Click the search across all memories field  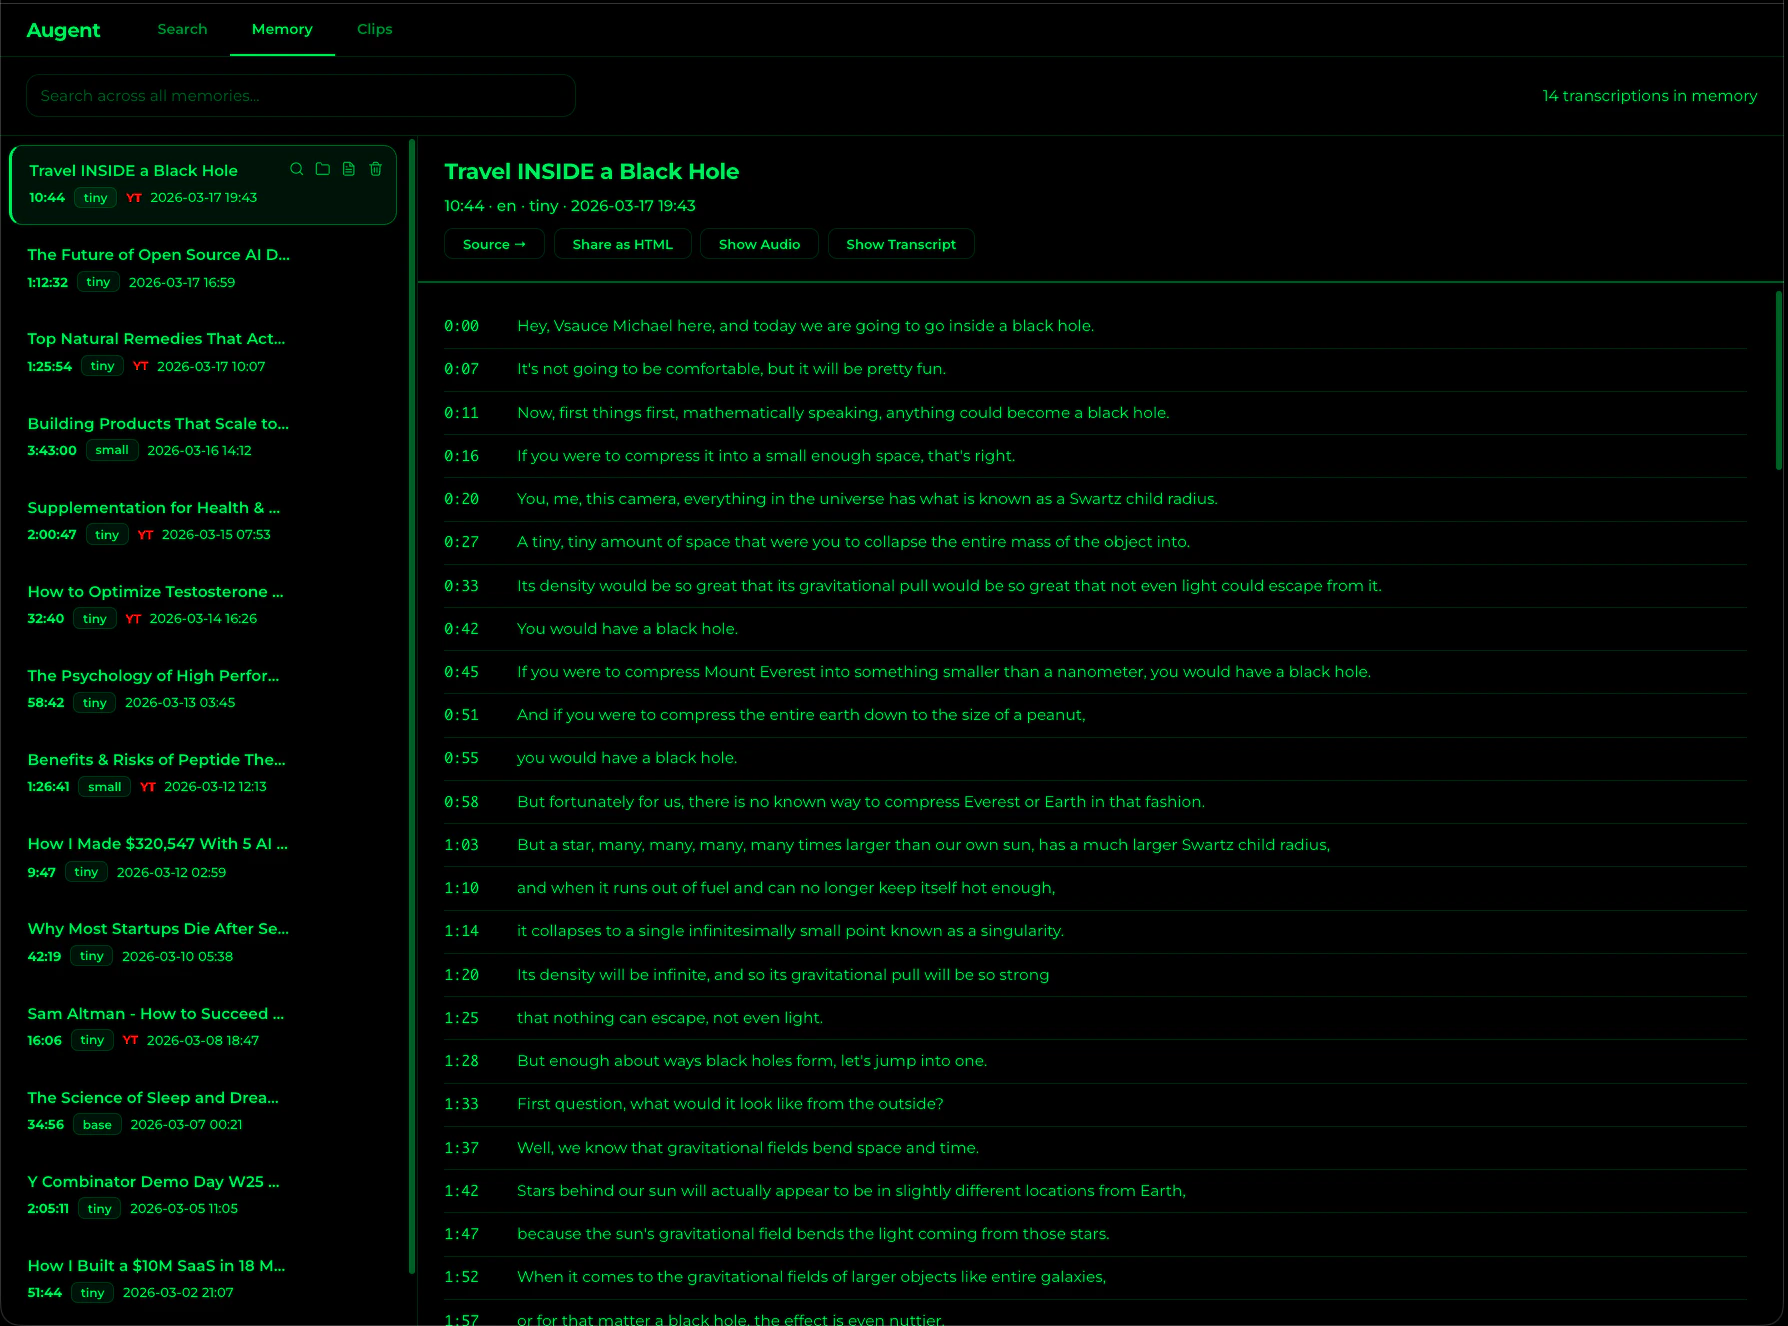[300, 95]
